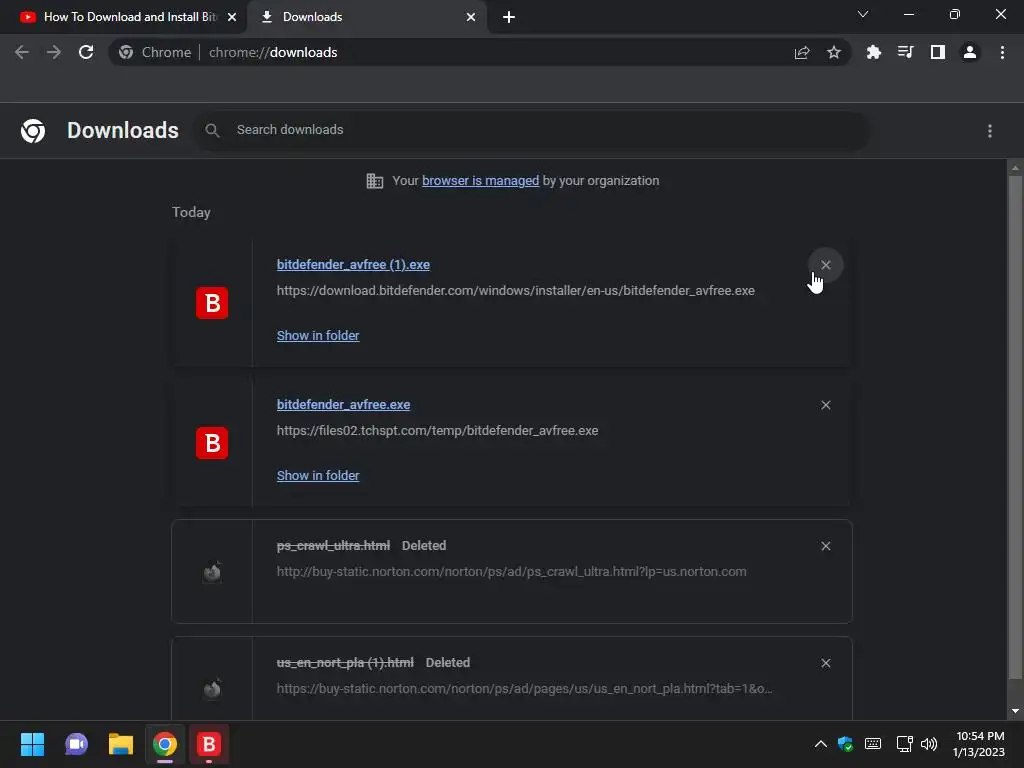Open the volume tray icon
Viewport: 1024px width, 768px height.
[929, 744]
